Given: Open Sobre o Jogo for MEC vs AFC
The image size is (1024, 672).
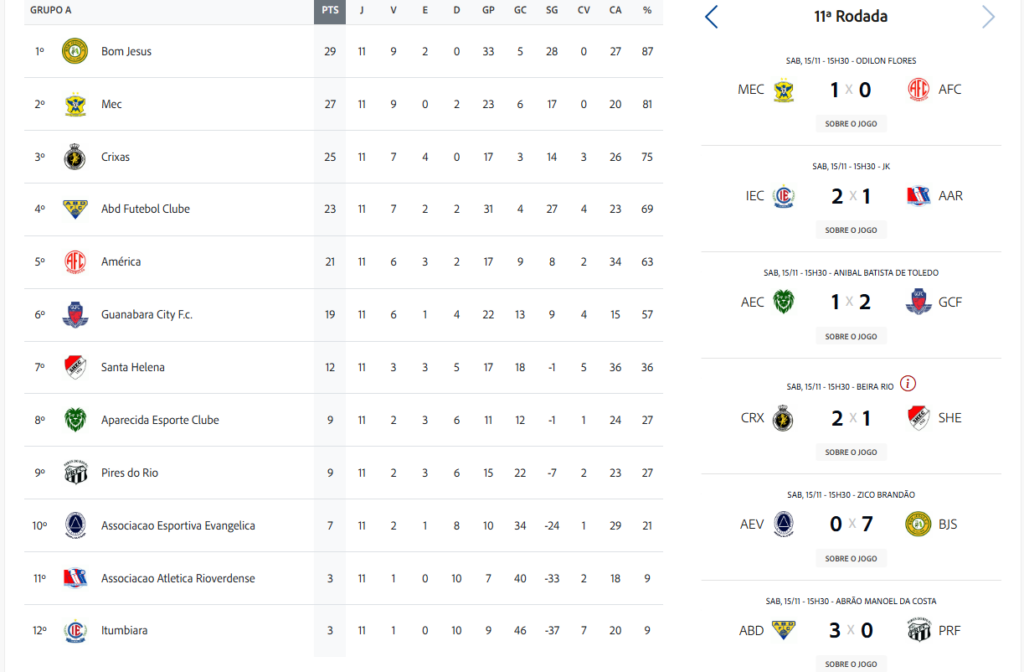Looking at the screenshot, I should click(850, 123).
